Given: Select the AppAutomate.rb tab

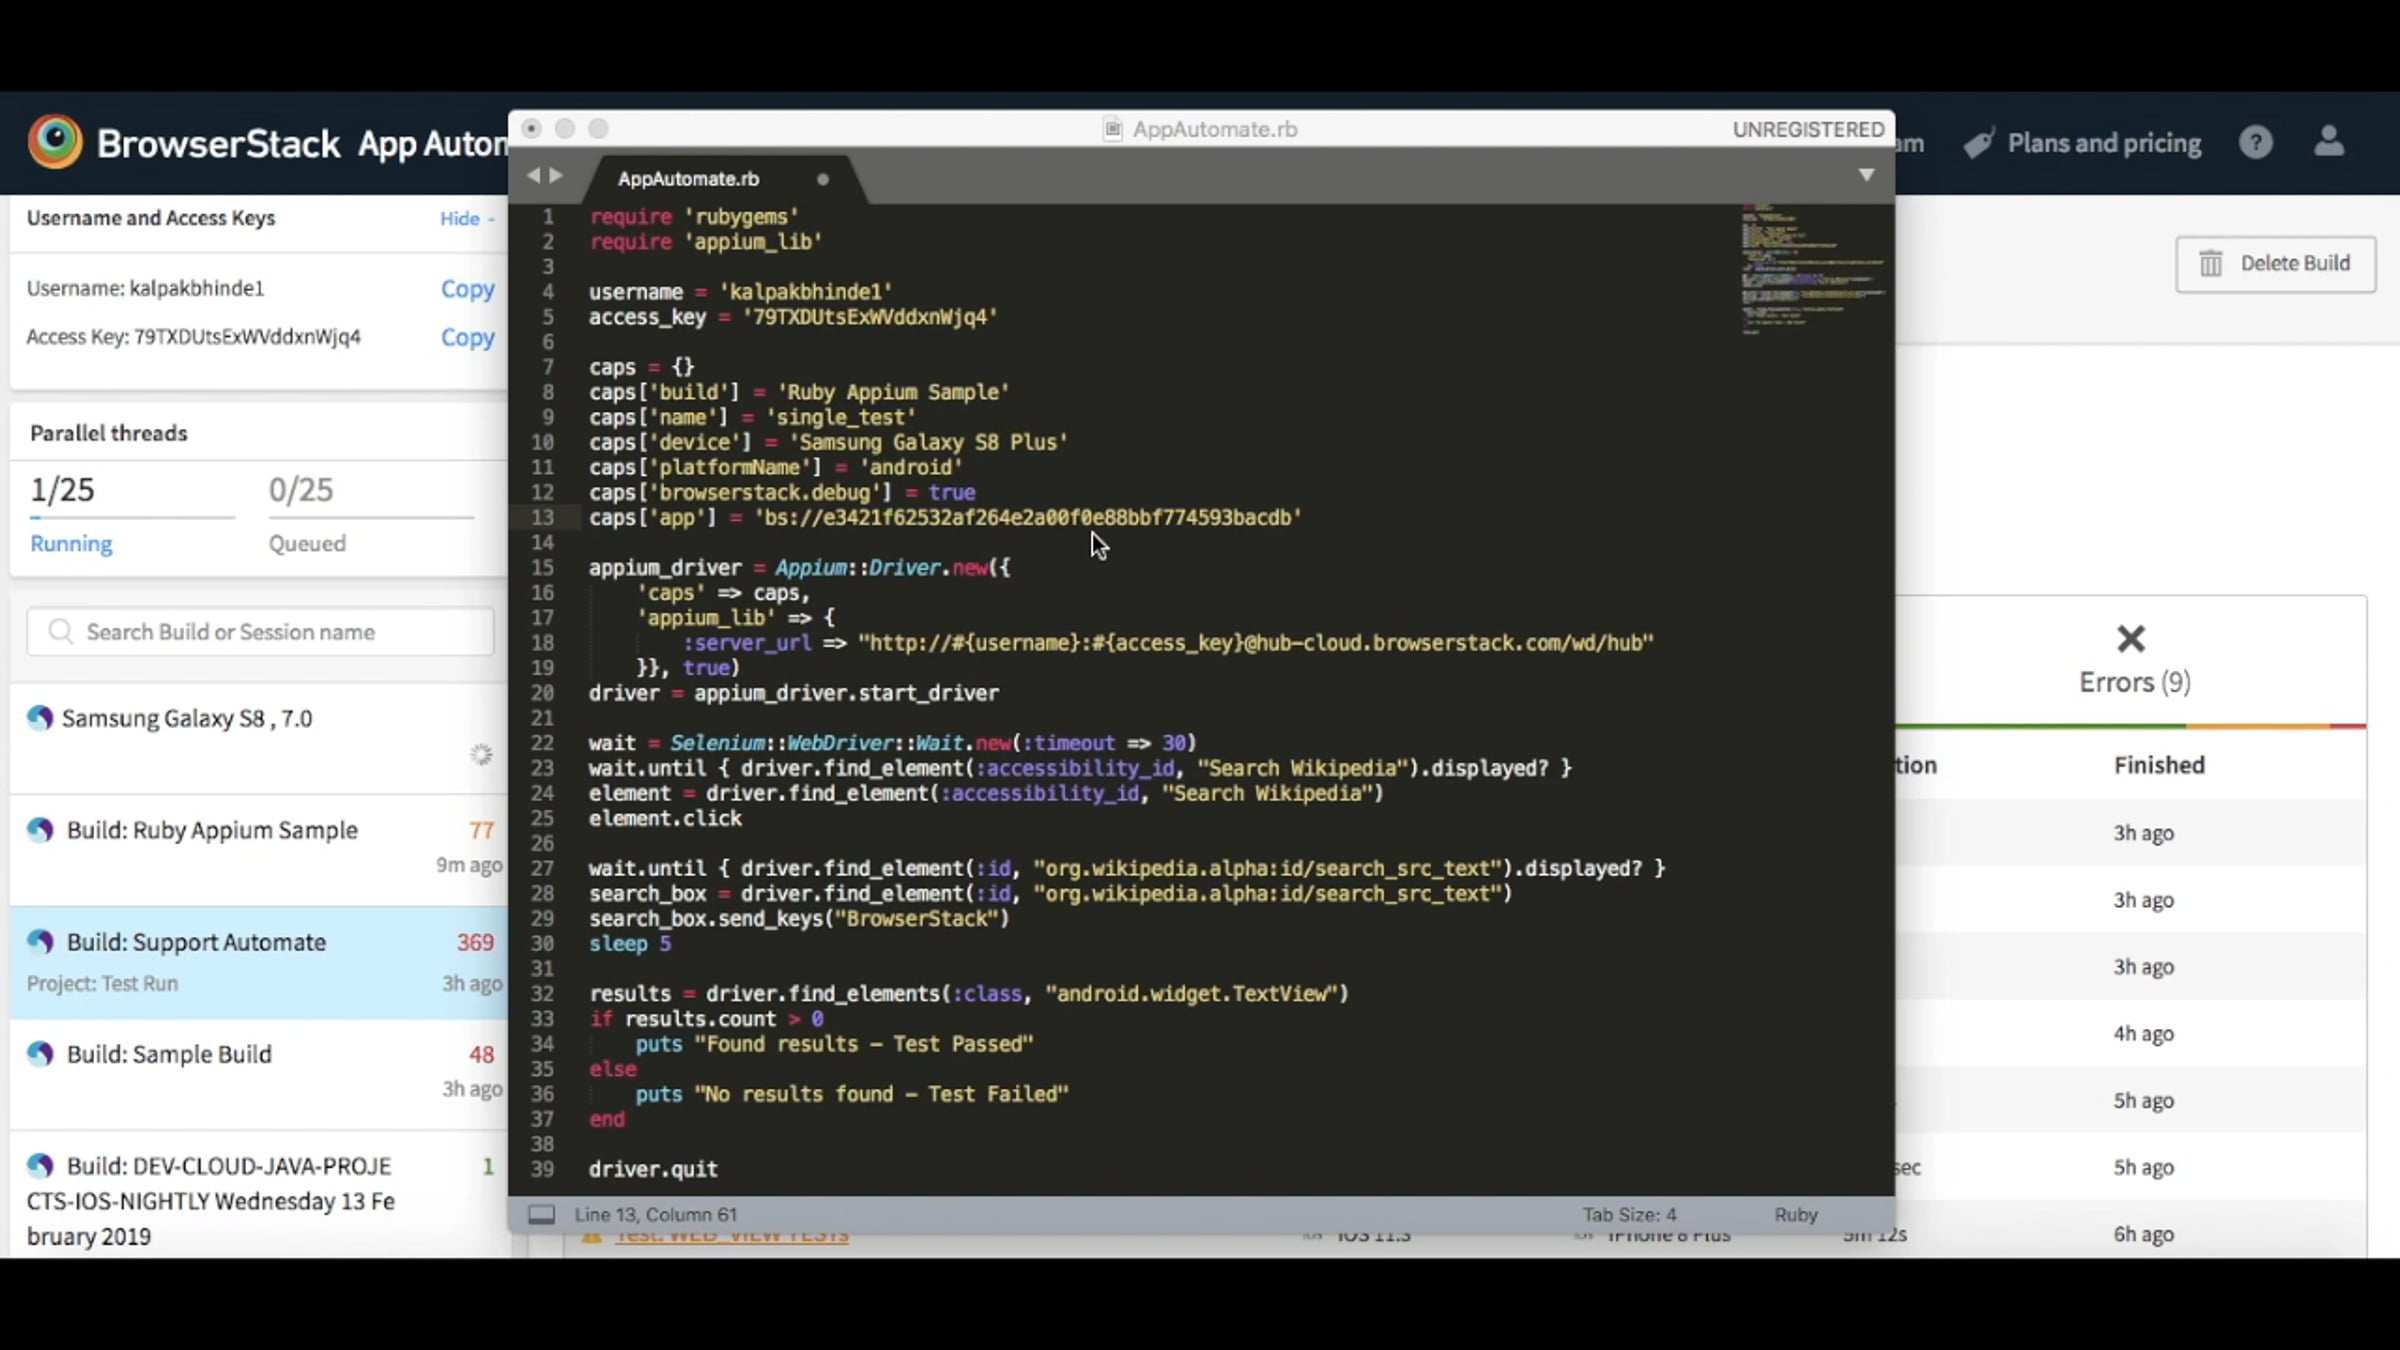Looking at the screenshot, I should pyautogui.click(x=688, y=179).
